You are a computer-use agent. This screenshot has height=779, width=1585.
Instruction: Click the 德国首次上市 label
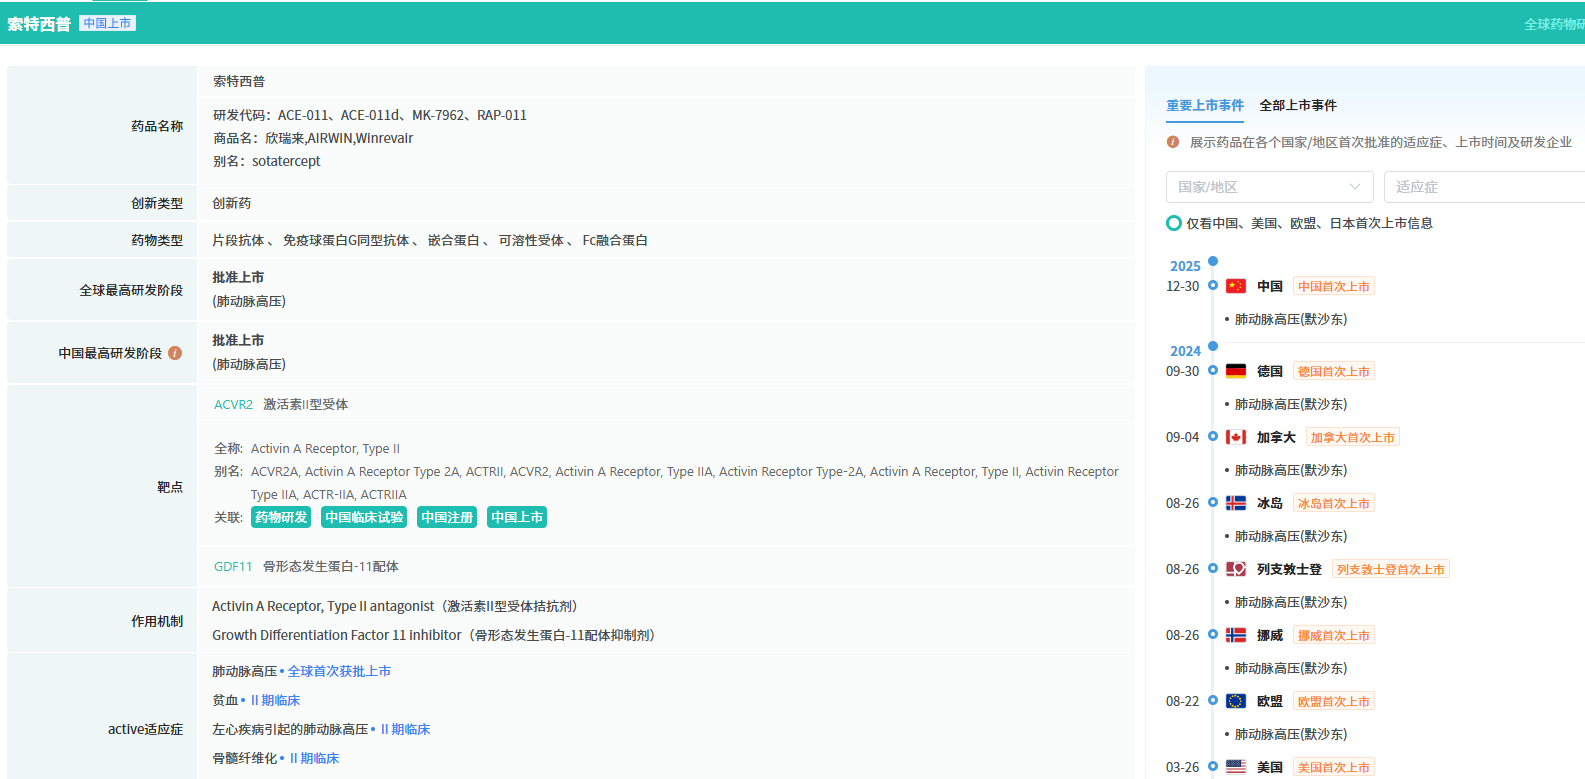click(1334, 371)
